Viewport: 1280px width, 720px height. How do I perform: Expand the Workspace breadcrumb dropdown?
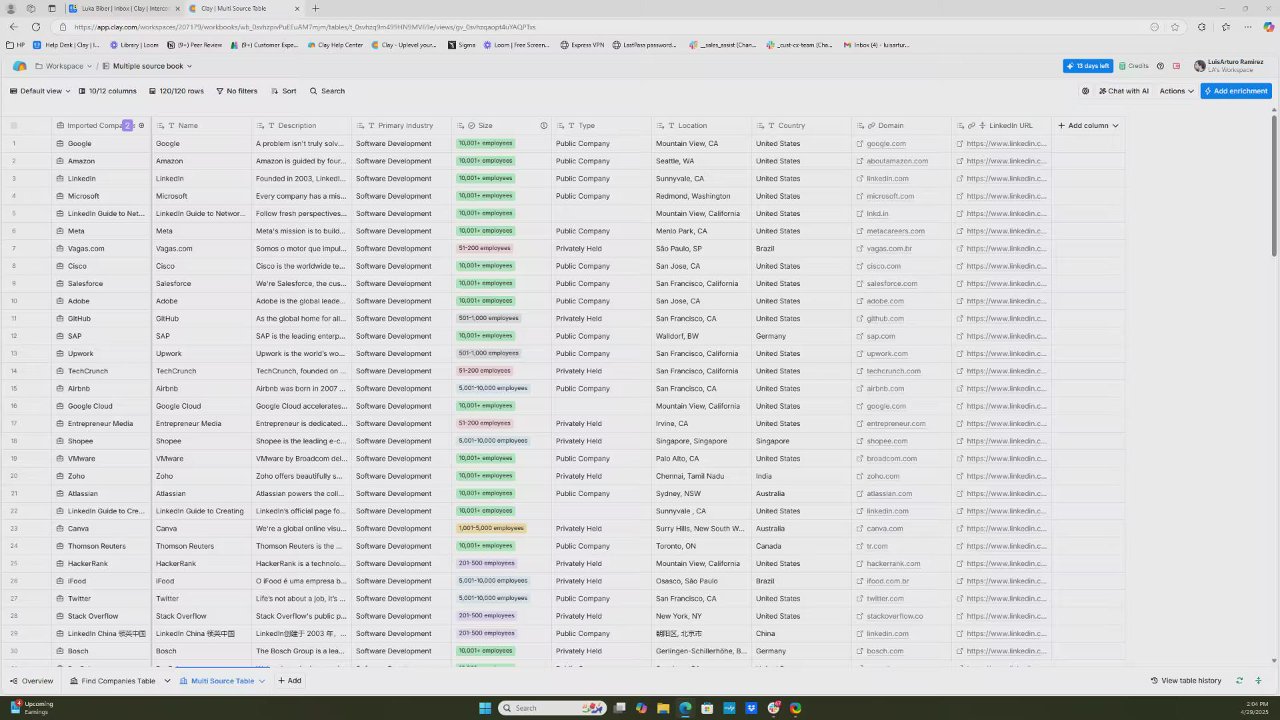89,66
